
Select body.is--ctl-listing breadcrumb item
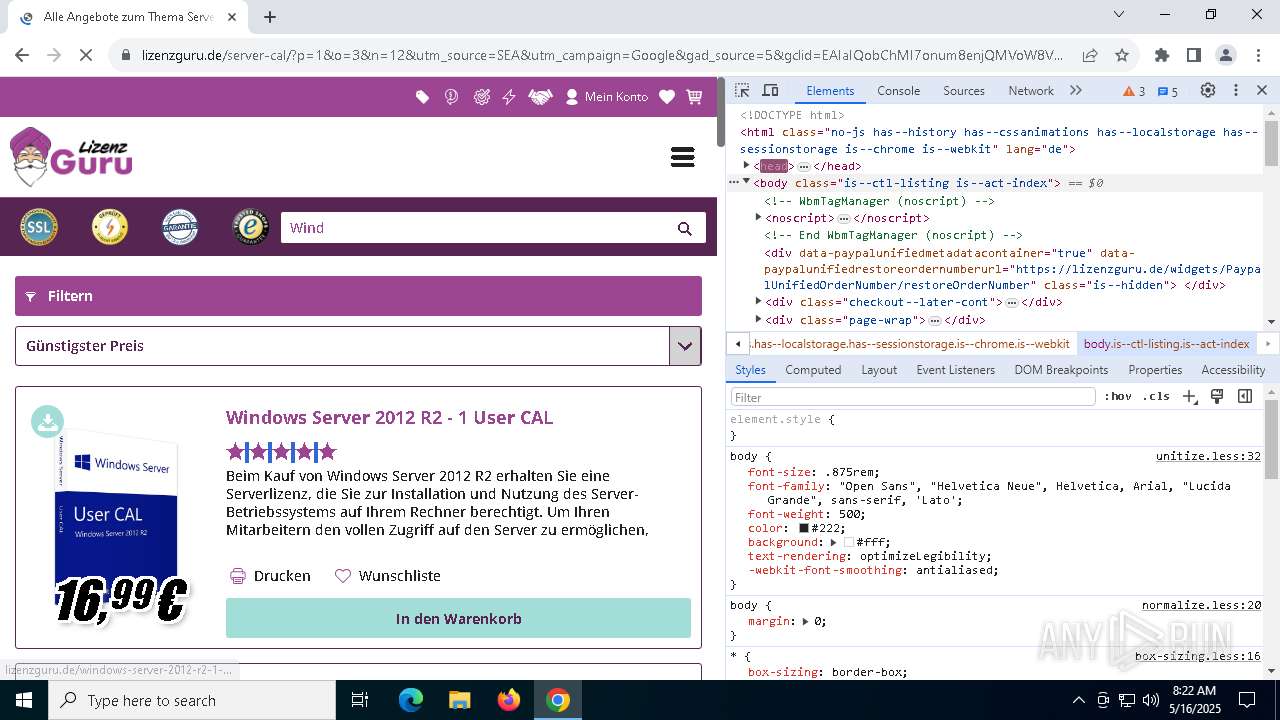tap(1166, 344)
